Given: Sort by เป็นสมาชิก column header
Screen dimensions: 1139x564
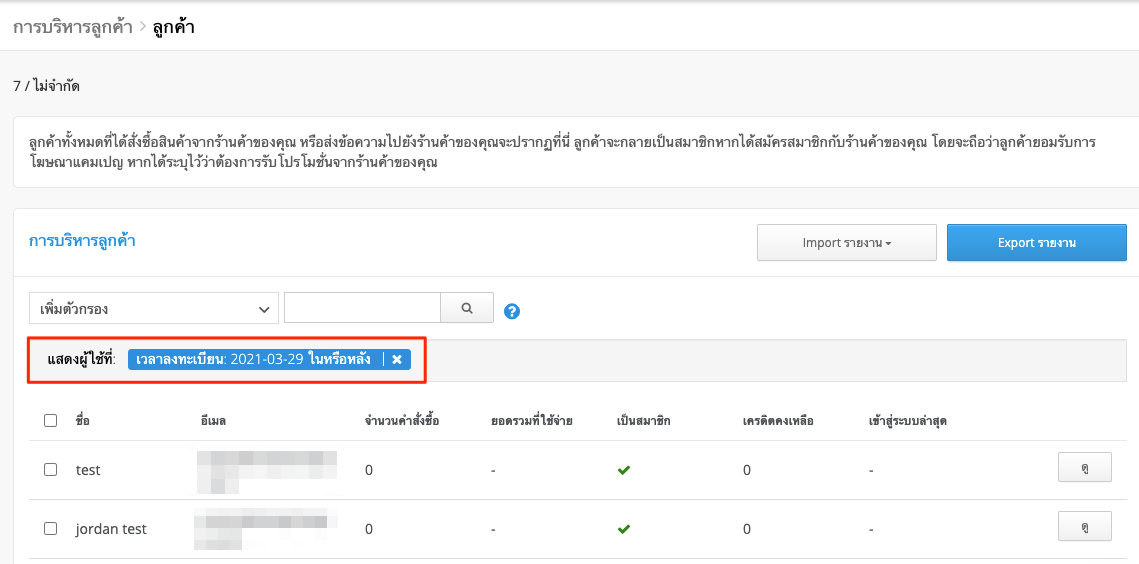Looking at the screenshot, I should click(643, 421).
